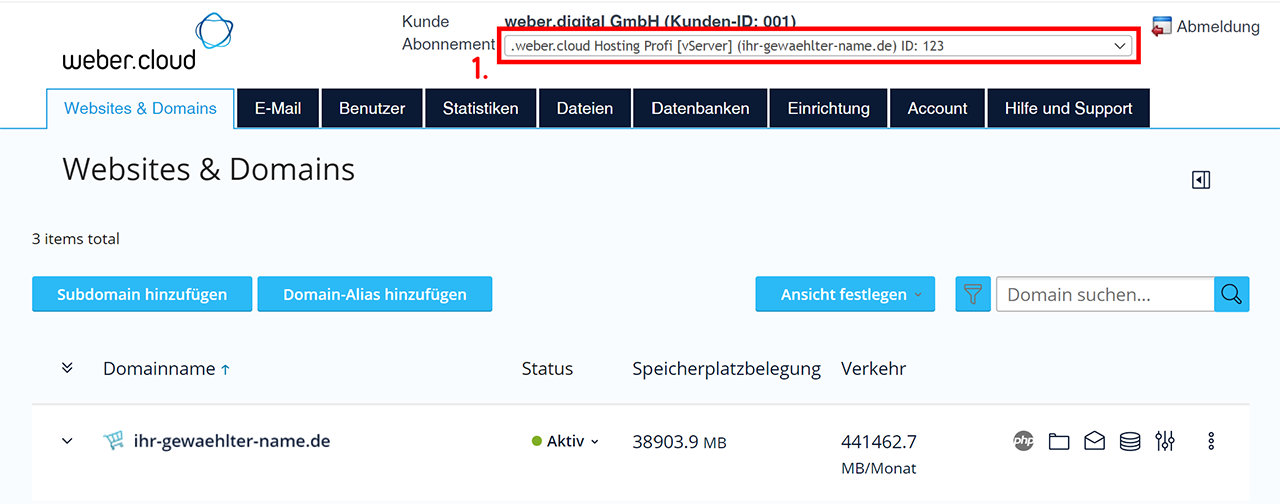
Task: Open the Einrichtung tab
Action: [829, 109]
